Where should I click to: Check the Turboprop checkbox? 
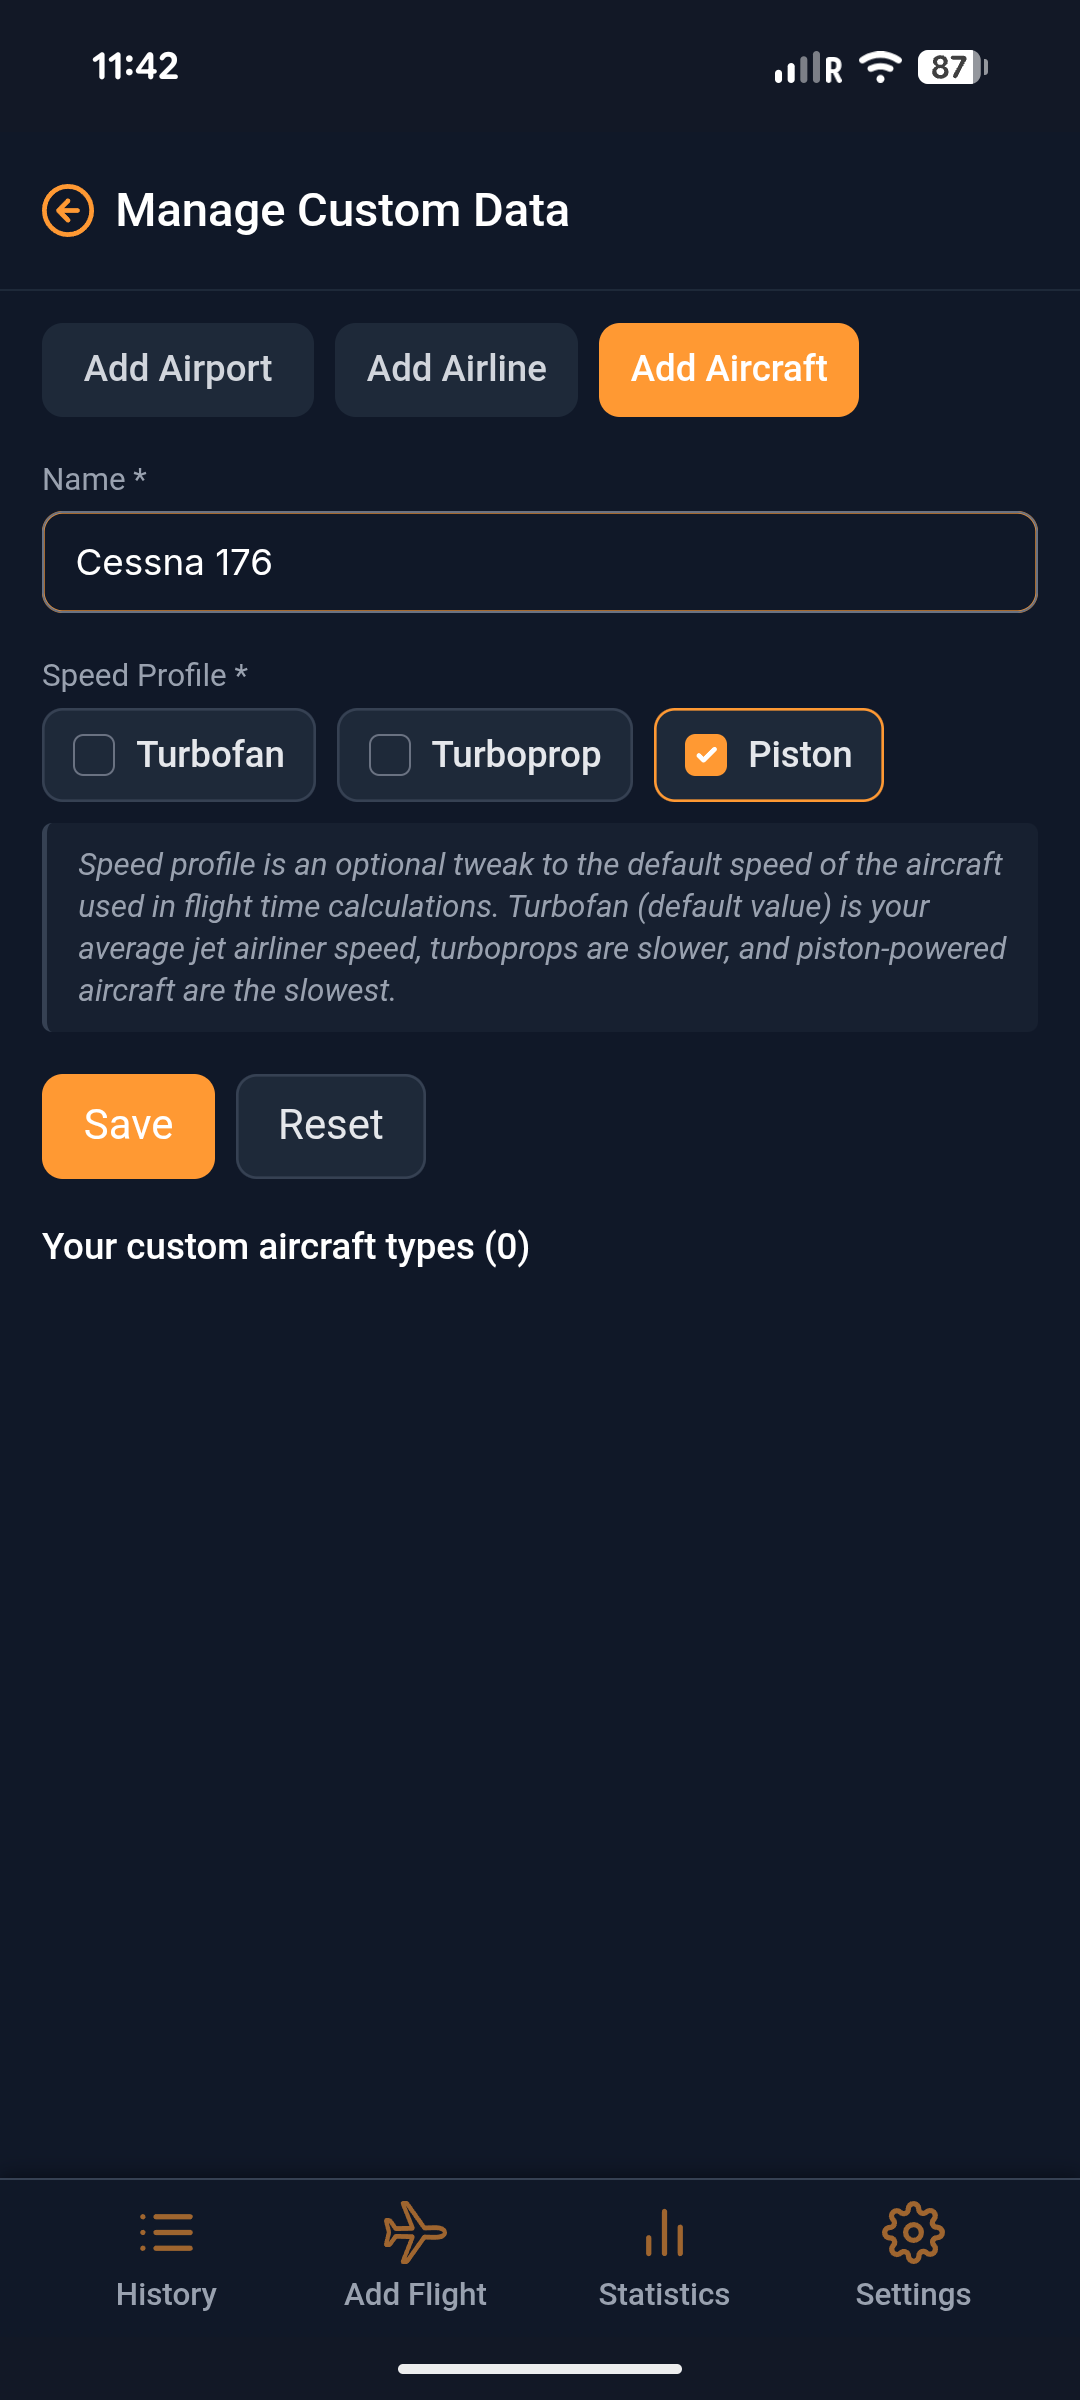[x=390, y=755]
